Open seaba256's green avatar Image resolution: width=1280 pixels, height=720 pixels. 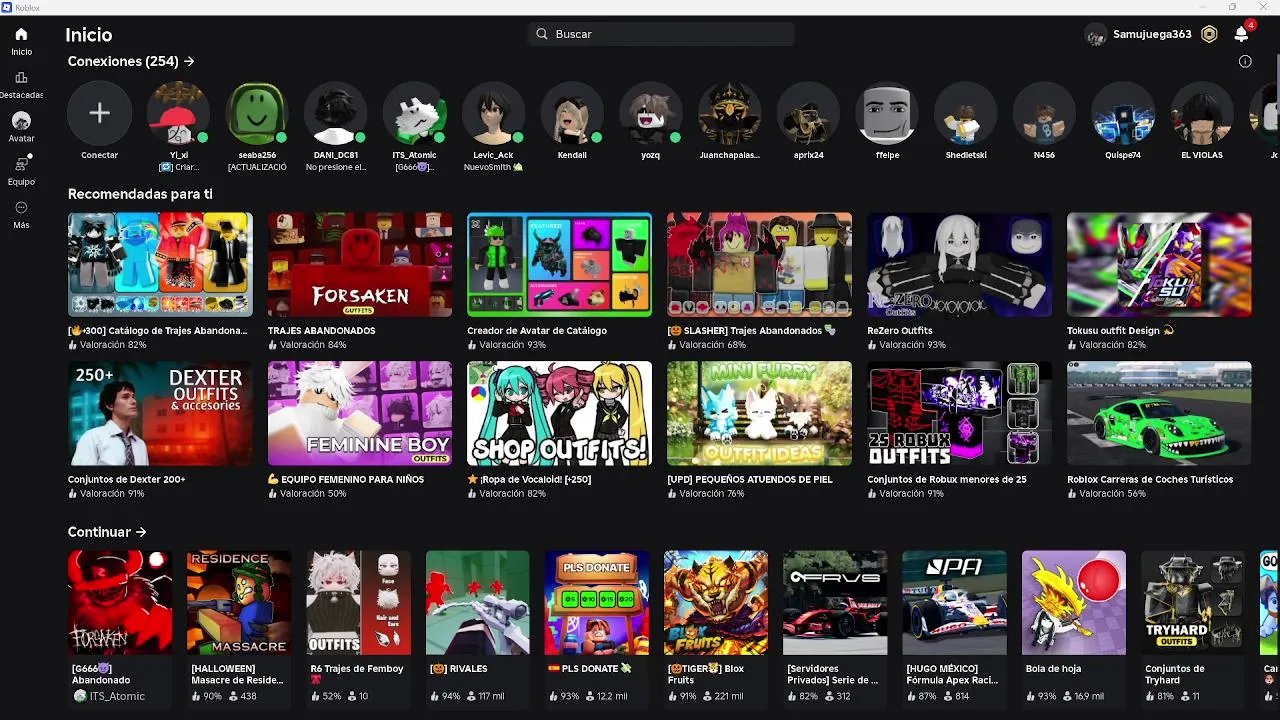pos(257,113)
